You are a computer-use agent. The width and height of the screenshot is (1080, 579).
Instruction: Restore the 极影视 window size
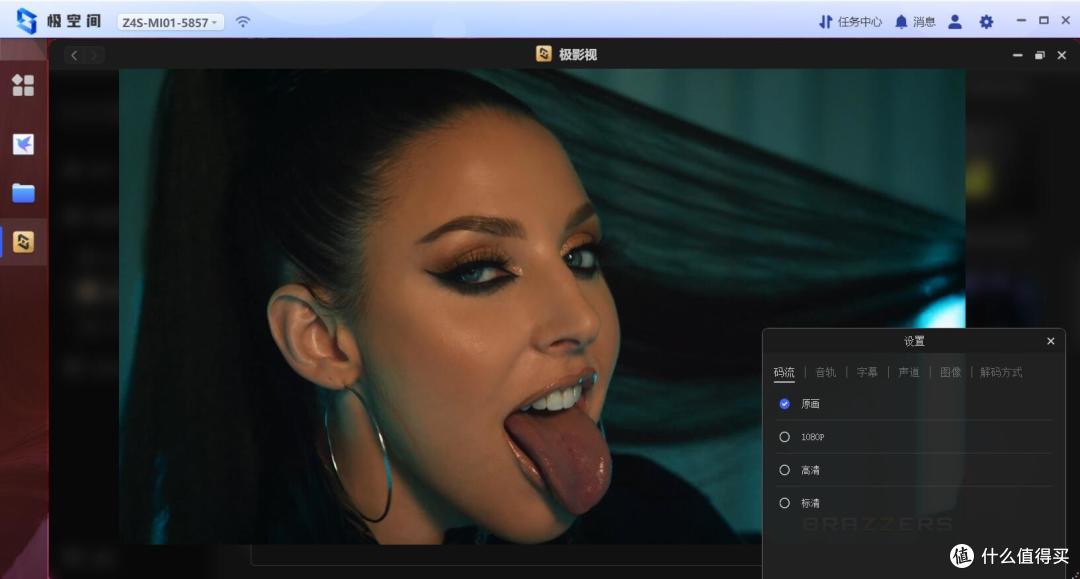point(1039,55)
